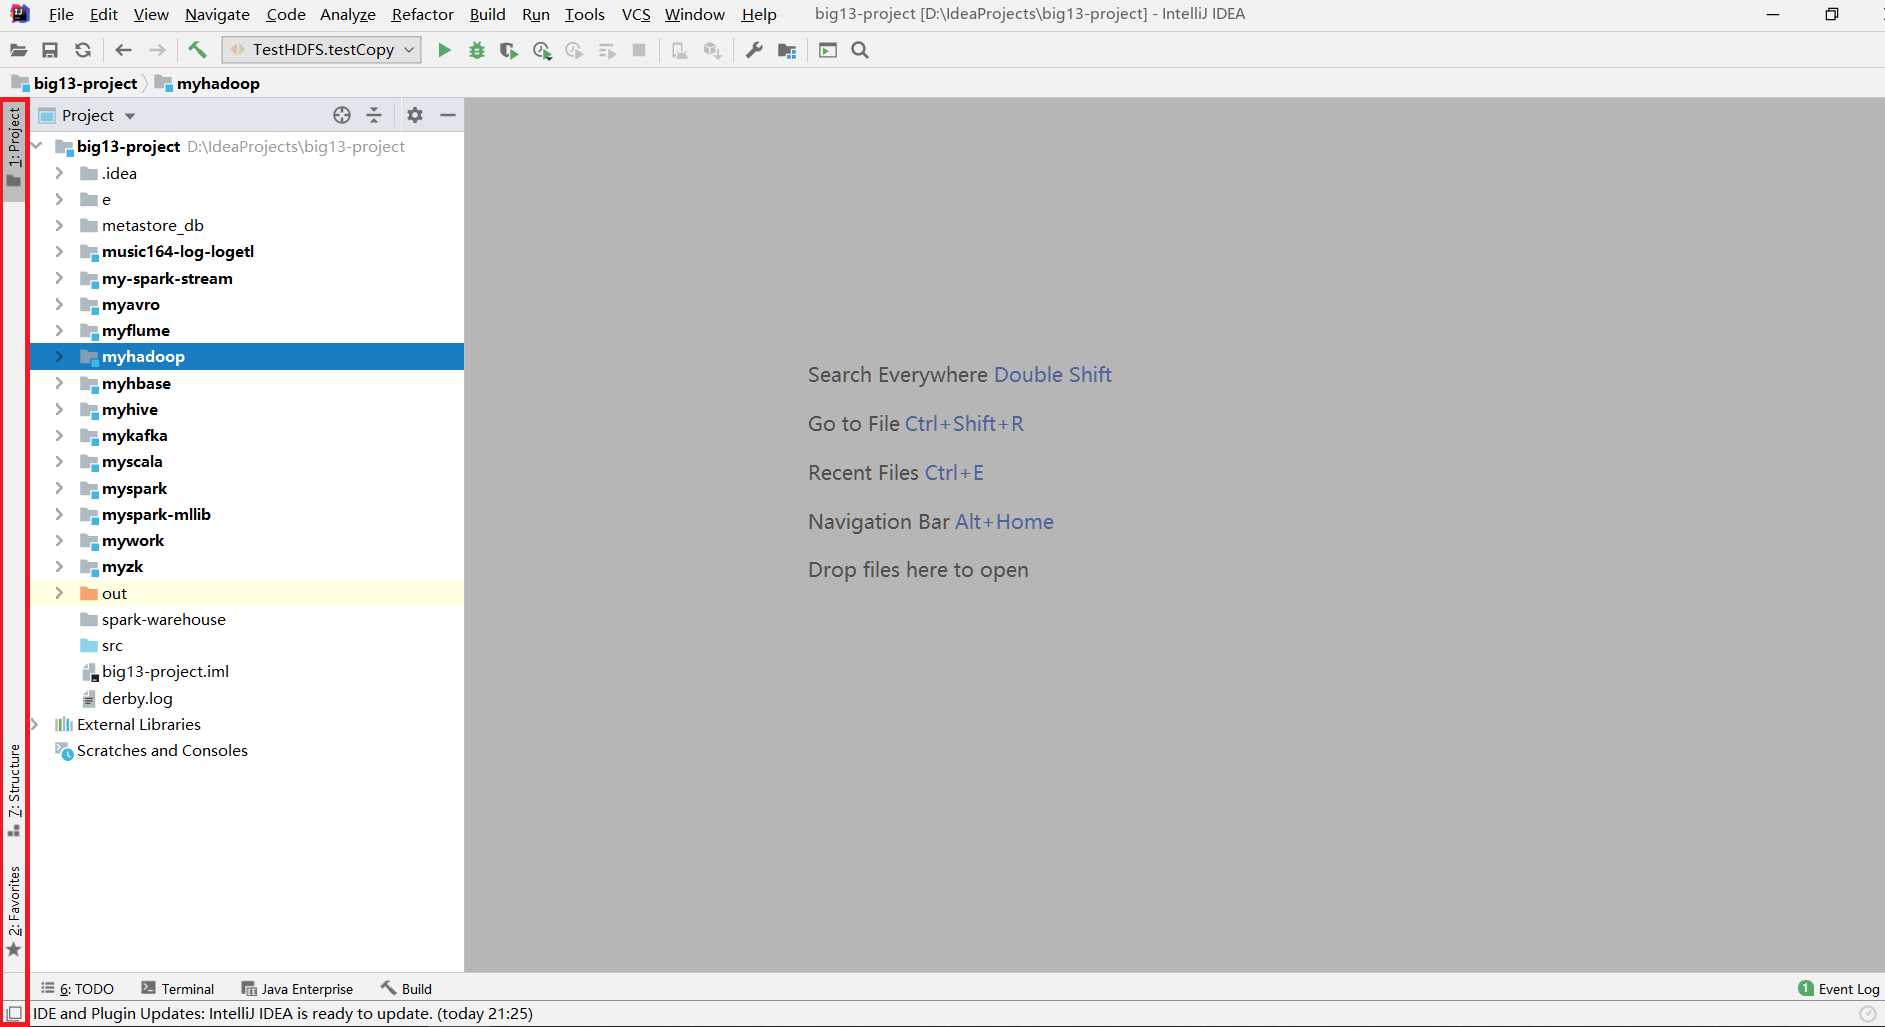1885x1027 pixels.
Task: Open the run configuration dropdown TestHDFS.testCopy
Action: coord(322,50)
